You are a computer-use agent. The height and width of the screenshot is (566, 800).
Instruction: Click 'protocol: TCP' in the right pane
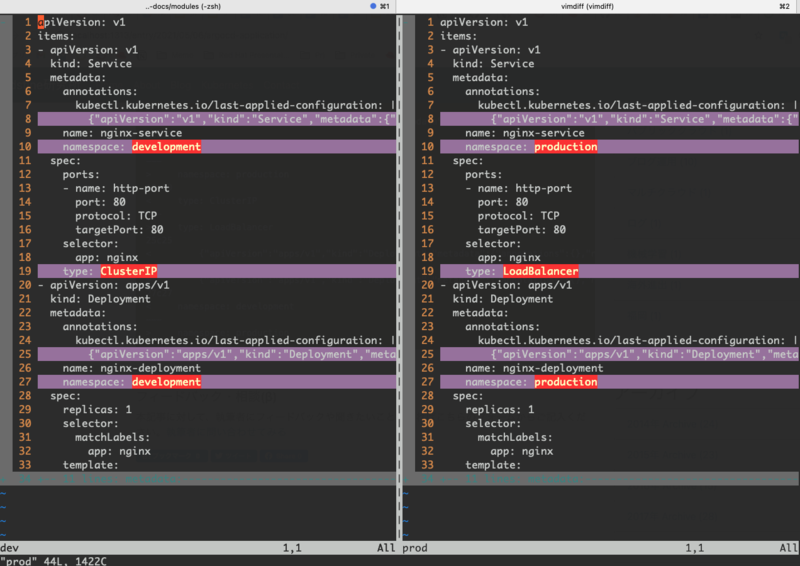point(522,216)
